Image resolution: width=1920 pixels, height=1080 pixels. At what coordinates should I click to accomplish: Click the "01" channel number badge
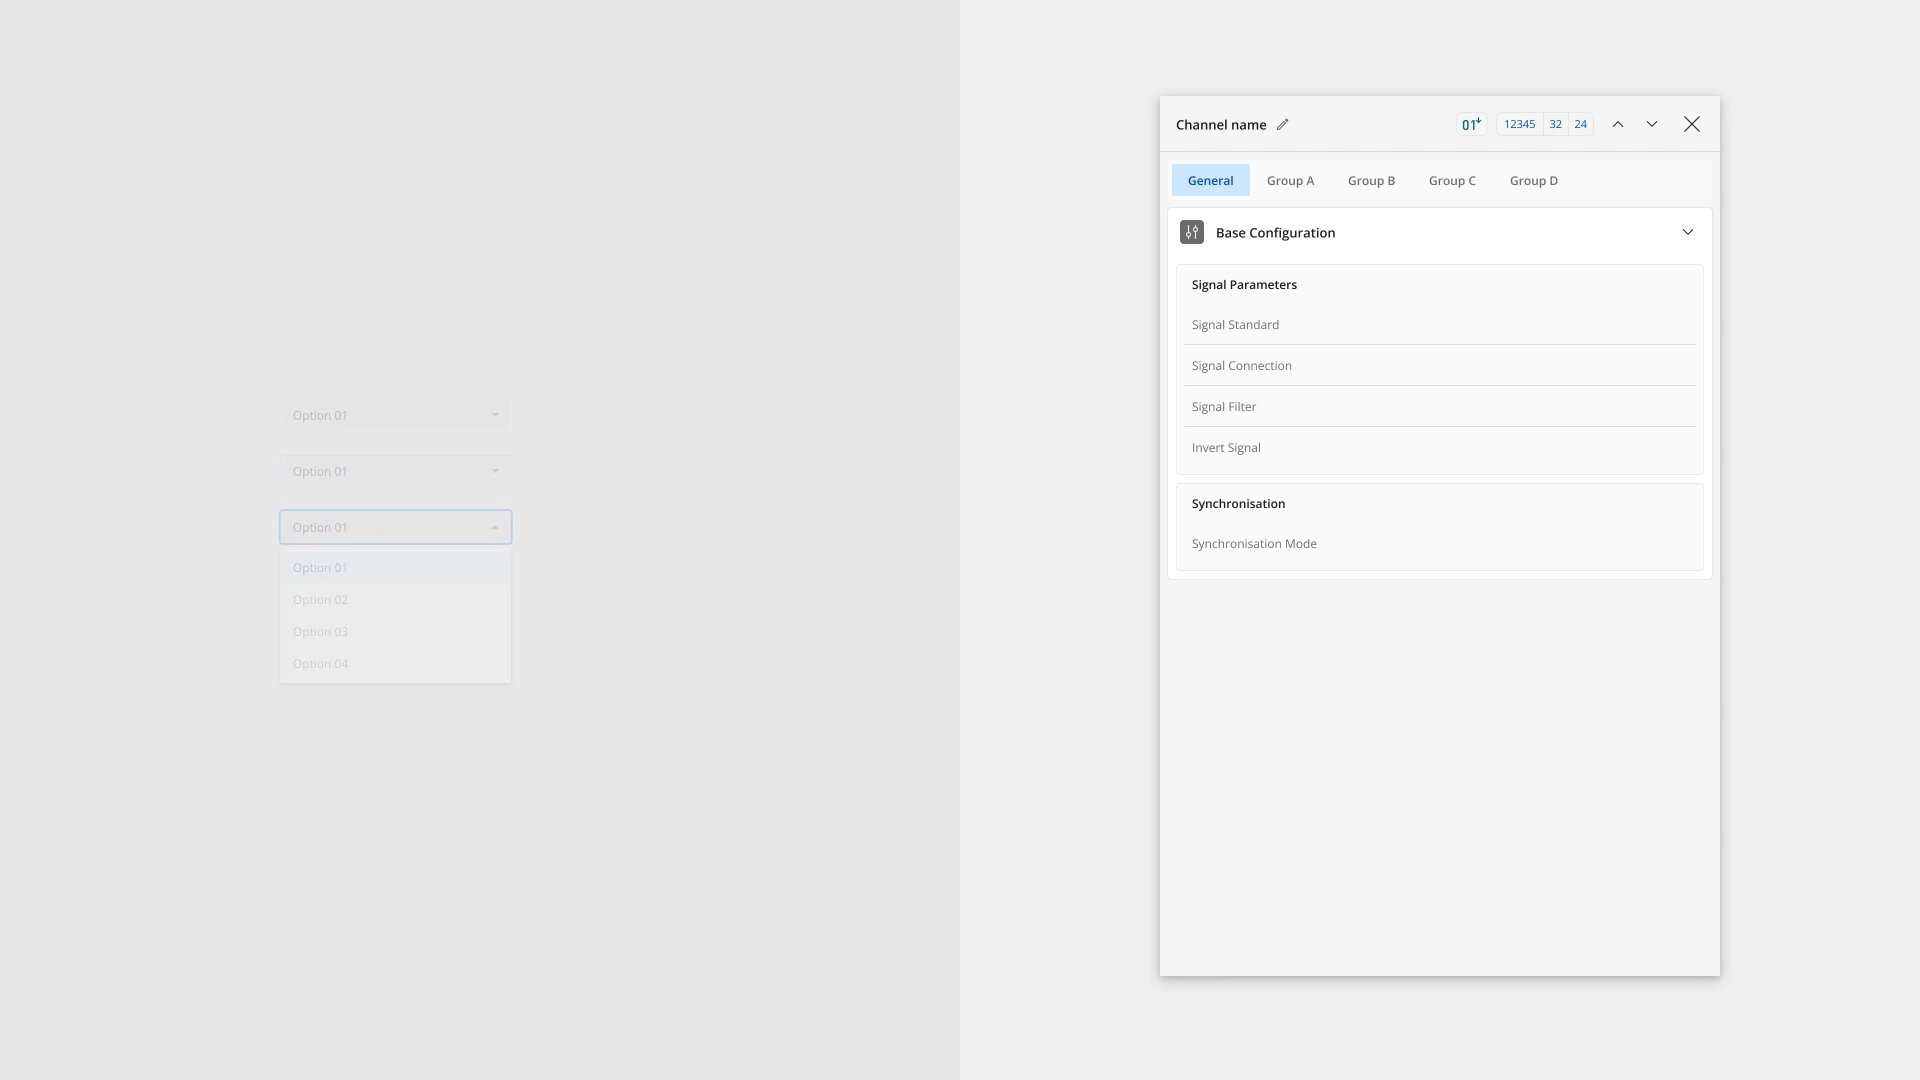click(1470, 124)
